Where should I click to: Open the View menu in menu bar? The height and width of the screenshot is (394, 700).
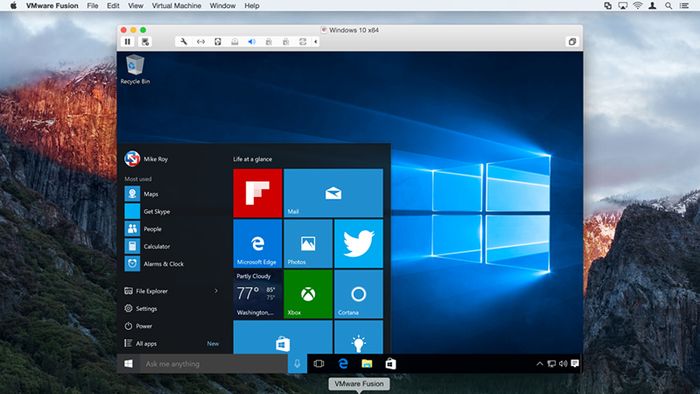[135, 6]
